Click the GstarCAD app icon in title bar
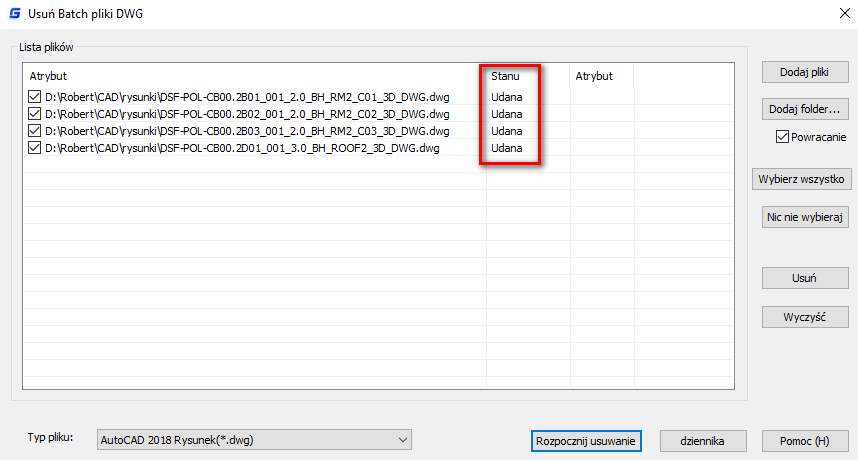 click(15, 12)
